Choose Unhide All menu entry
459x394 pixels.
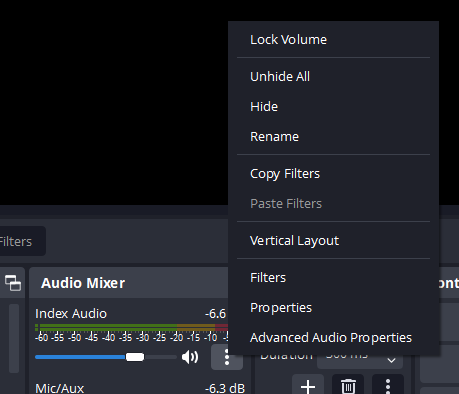[333, 77]
